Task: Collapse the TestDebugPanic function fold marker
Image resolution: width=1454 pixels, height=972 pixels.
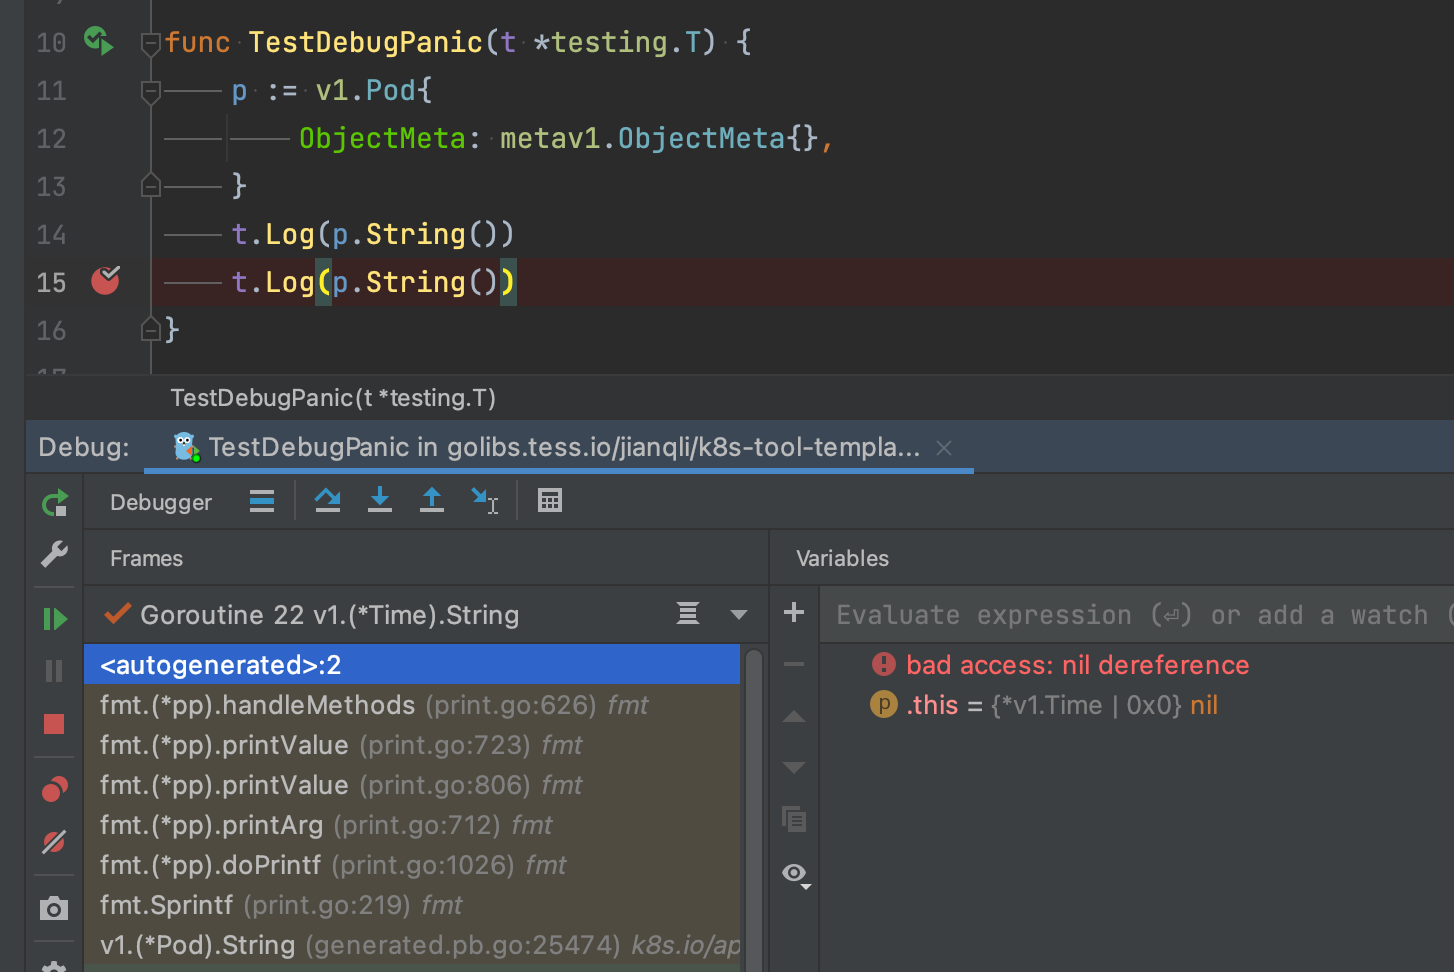Action: (x=151, y=43)
